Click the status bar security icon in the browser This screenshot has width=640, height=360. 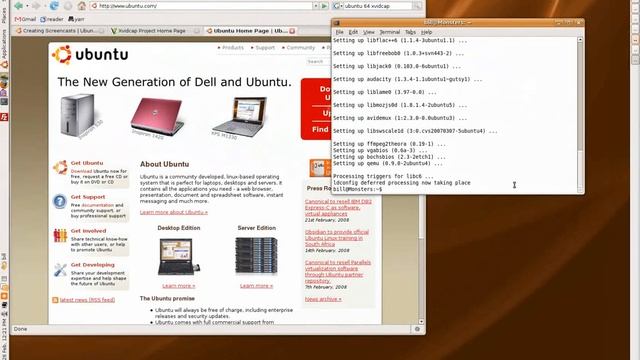[x=417, y=329]
